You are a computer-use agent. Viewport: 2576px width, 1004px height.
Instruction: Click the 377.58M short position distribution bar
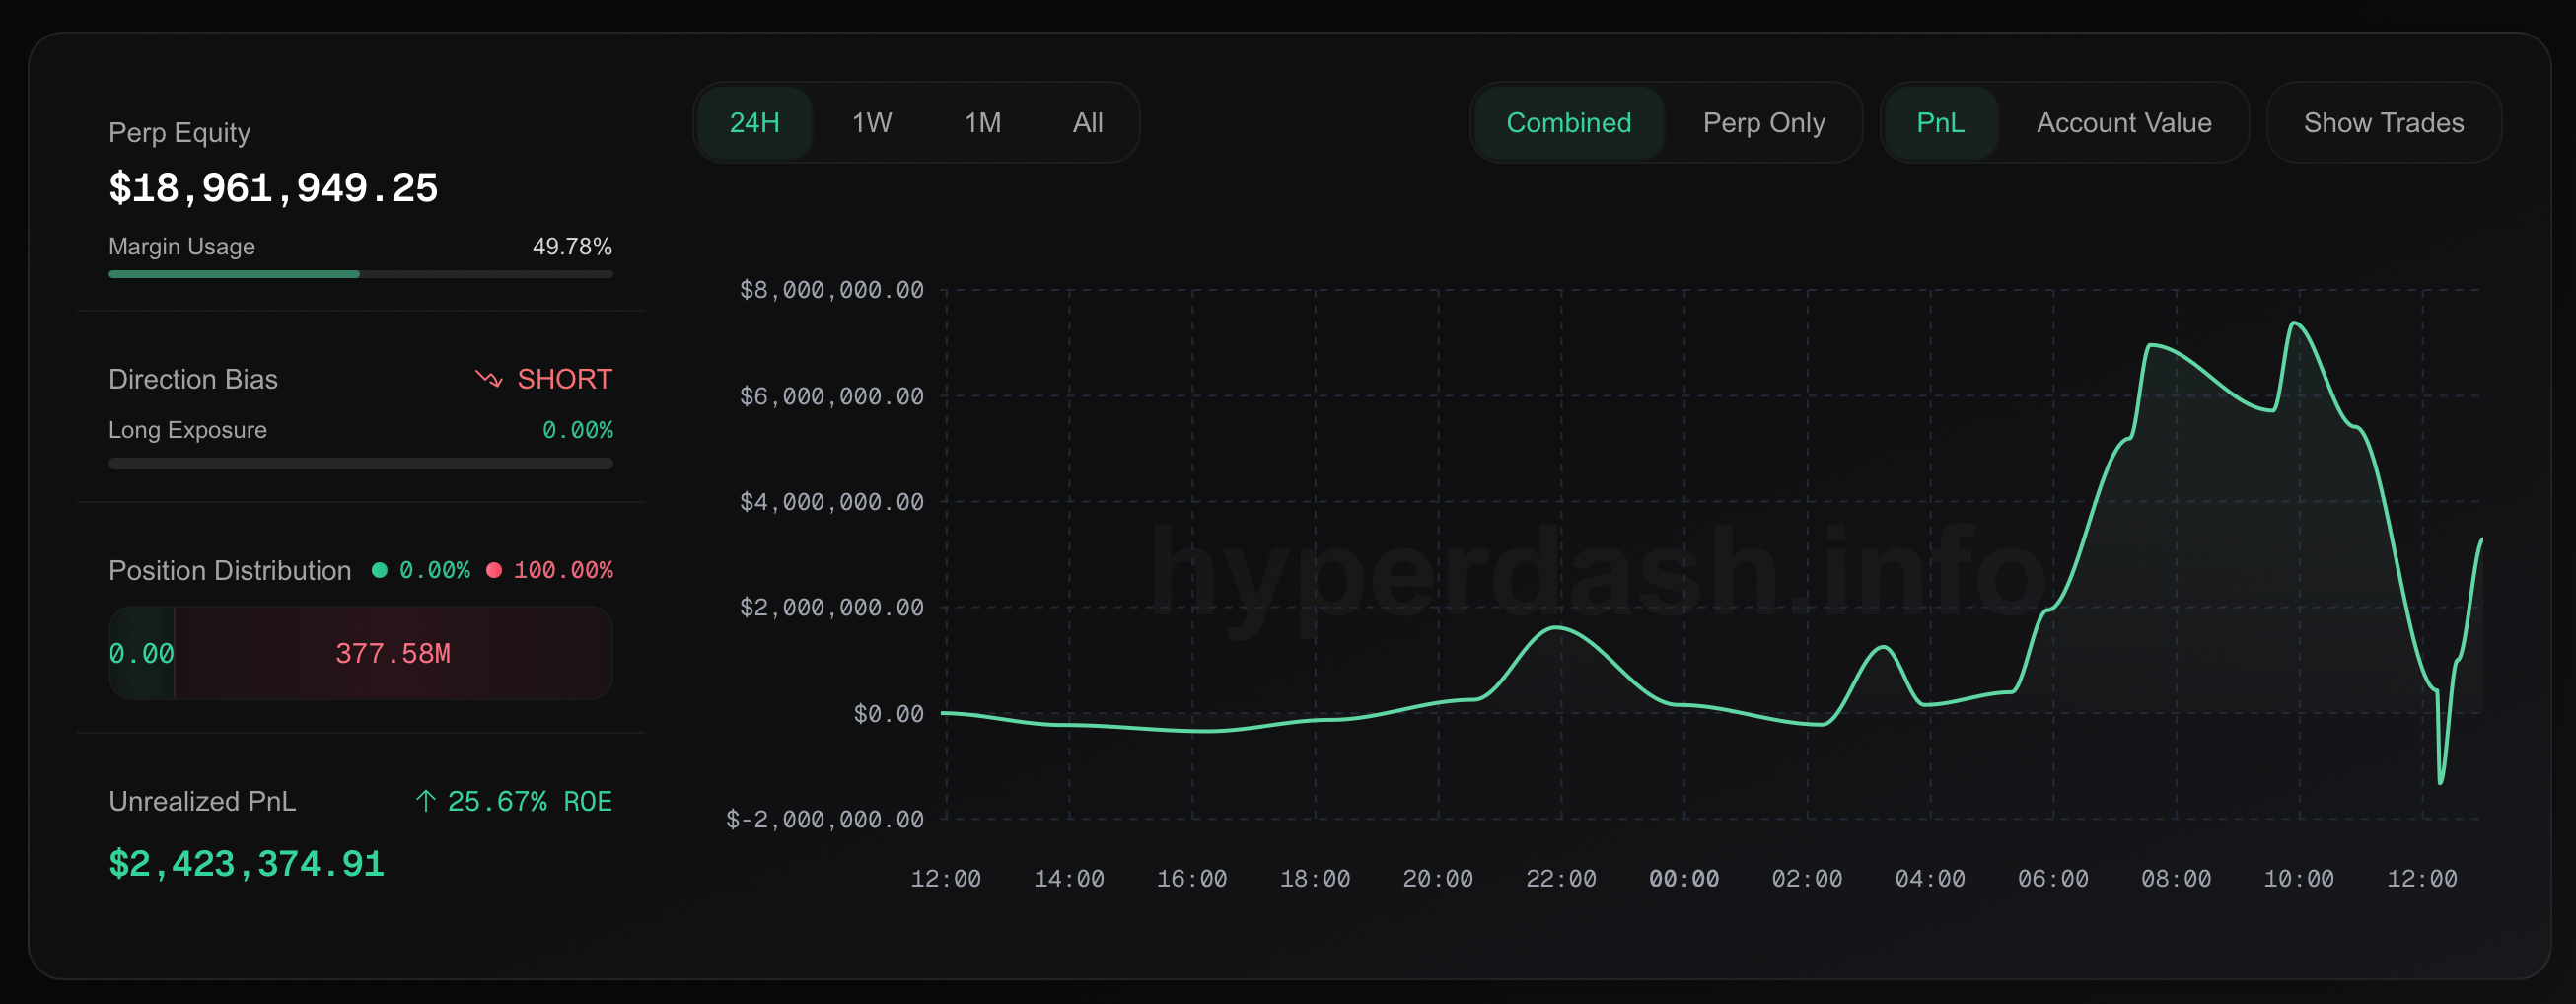pyautogui.click(x=393, y=653)
